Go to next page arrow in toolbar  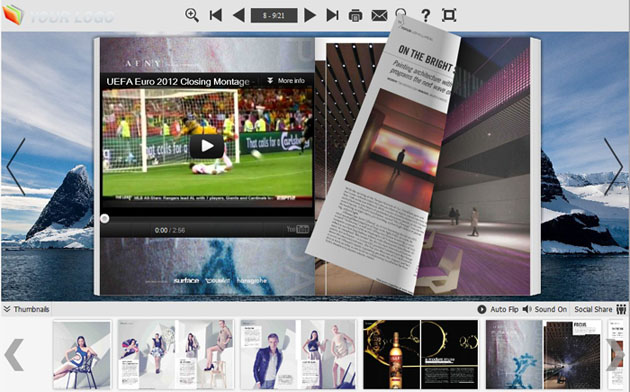(309, 15)
